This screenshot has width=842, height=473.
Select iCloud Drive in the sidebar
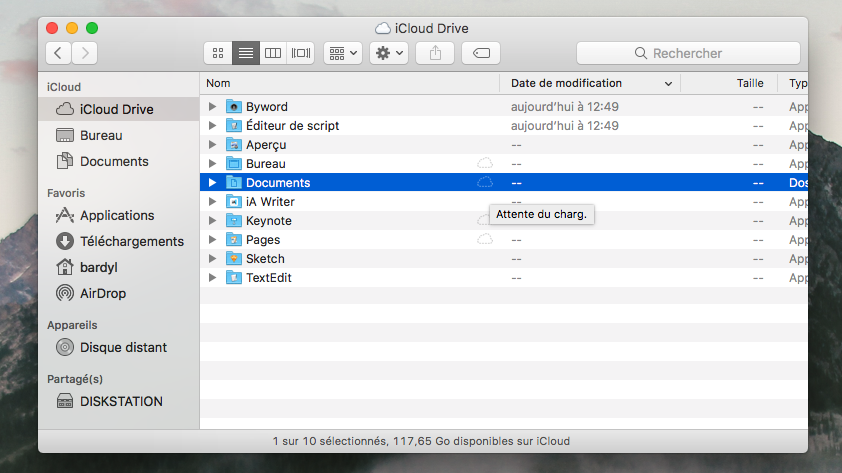coord(119,109)
